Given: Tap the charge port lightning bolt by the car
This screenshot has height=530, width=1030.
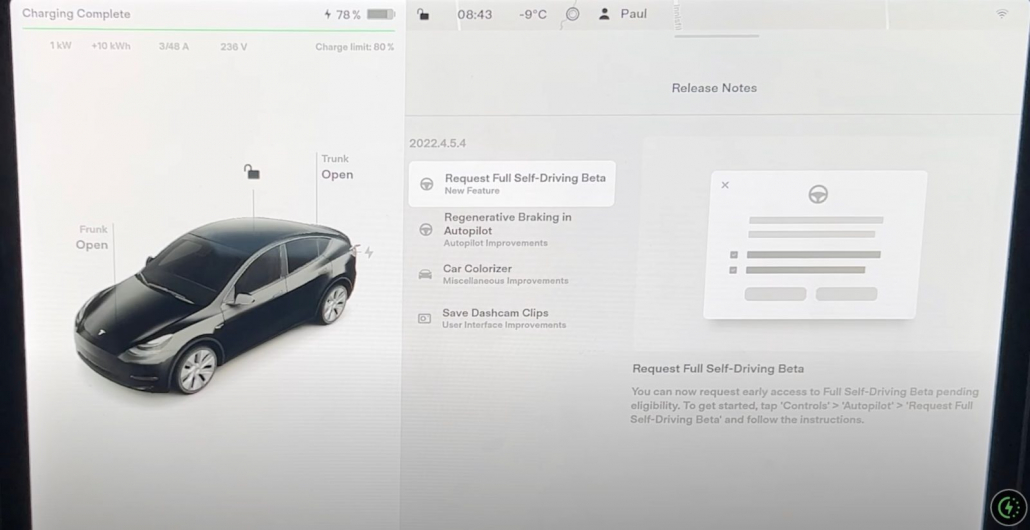Looking at the screenshot, I should (368, 252).
